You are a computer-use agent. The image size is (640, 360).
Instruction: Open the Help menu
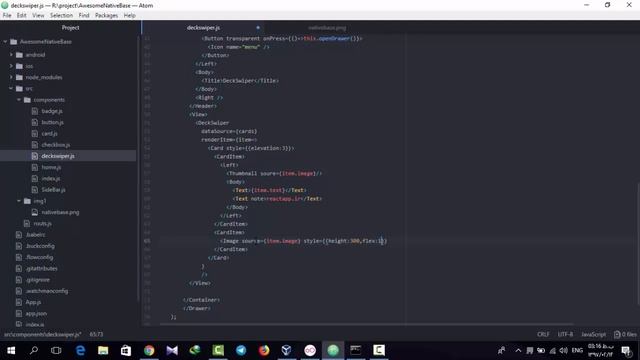pyautogui.click(x=129, y=15)
